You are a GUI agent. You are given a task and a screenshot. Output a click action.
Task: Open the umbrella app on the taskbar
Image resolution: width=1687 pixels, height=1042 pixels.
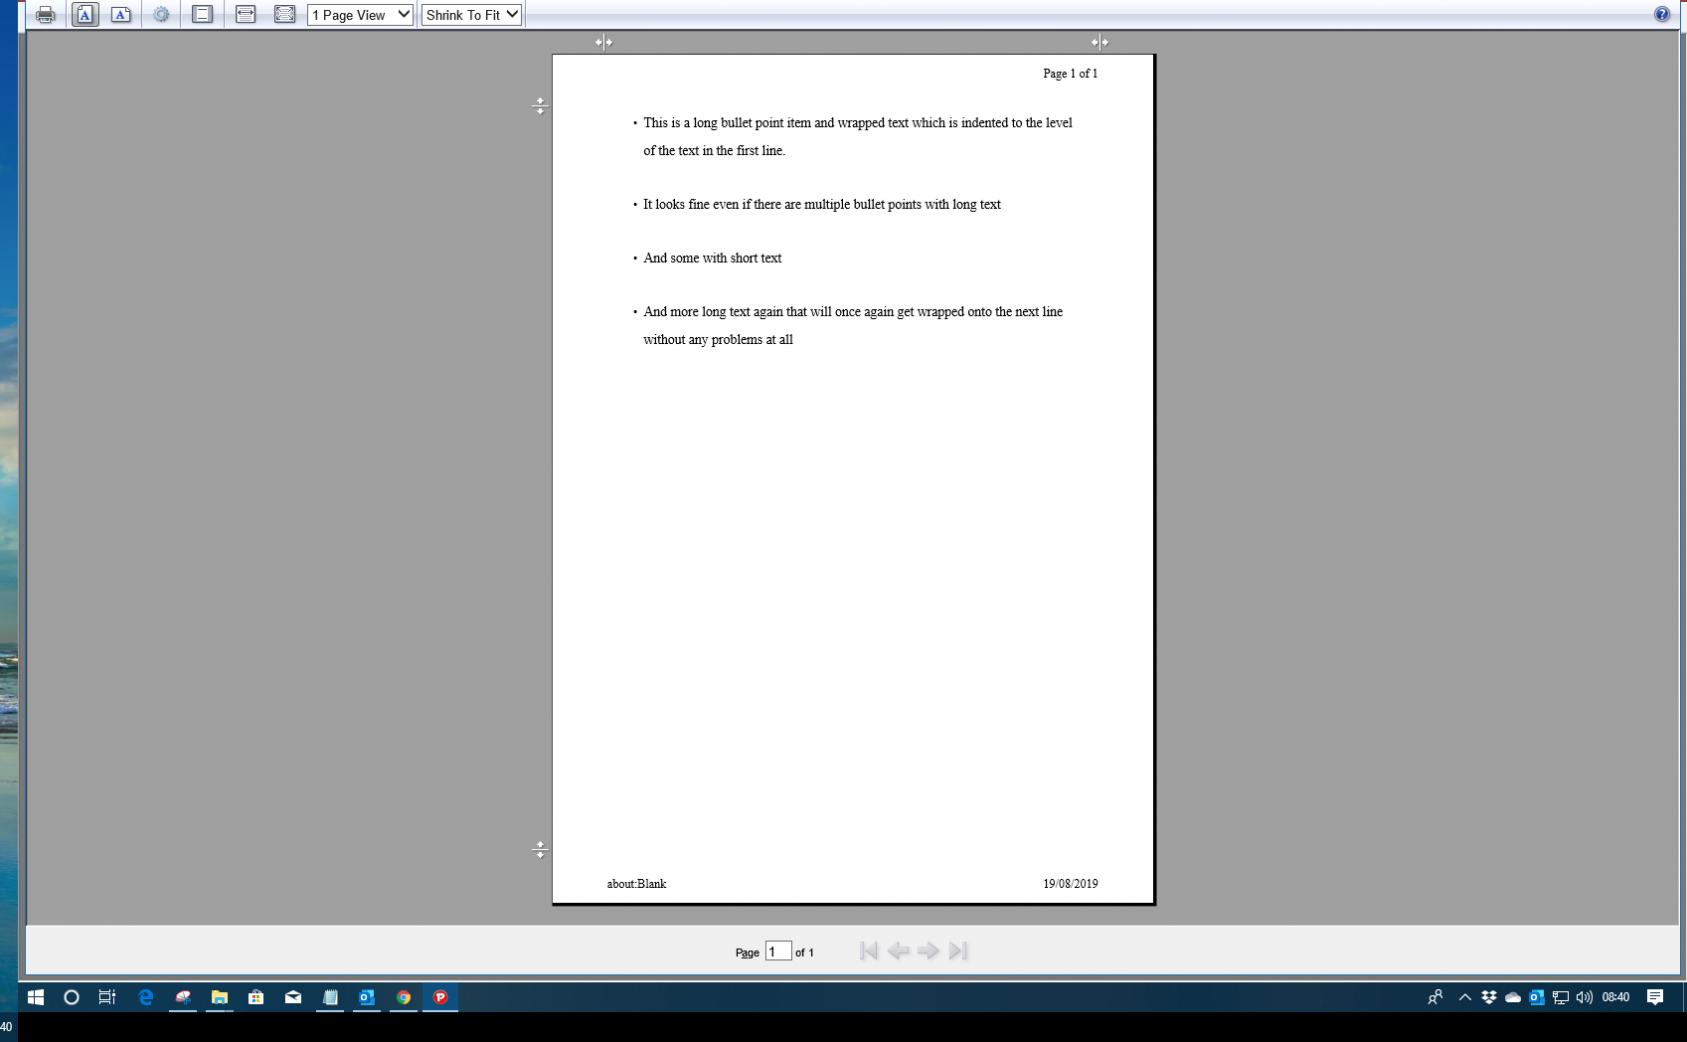tap(183, 997)
